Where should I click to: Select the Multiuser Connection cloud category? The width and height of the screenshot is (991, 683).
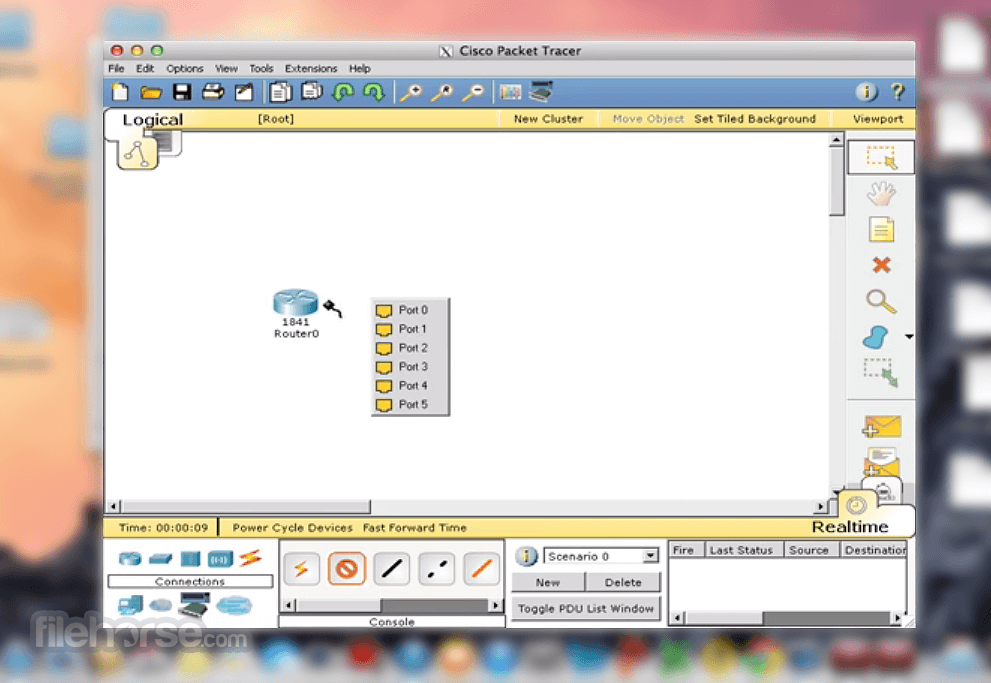coord(234,605)
